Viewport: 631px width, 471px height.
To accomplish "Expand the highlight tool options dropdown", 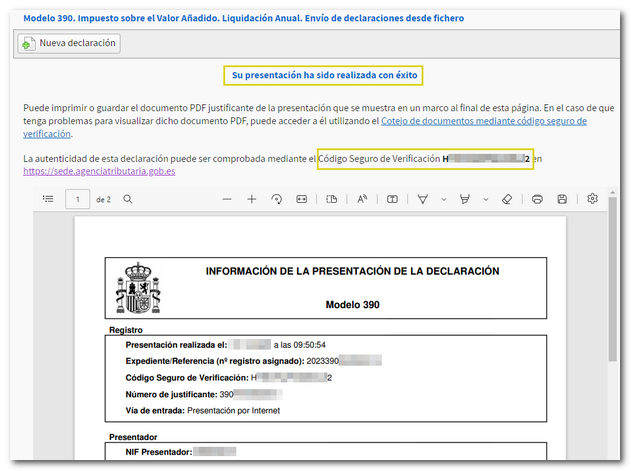I will tap(485, 199).
